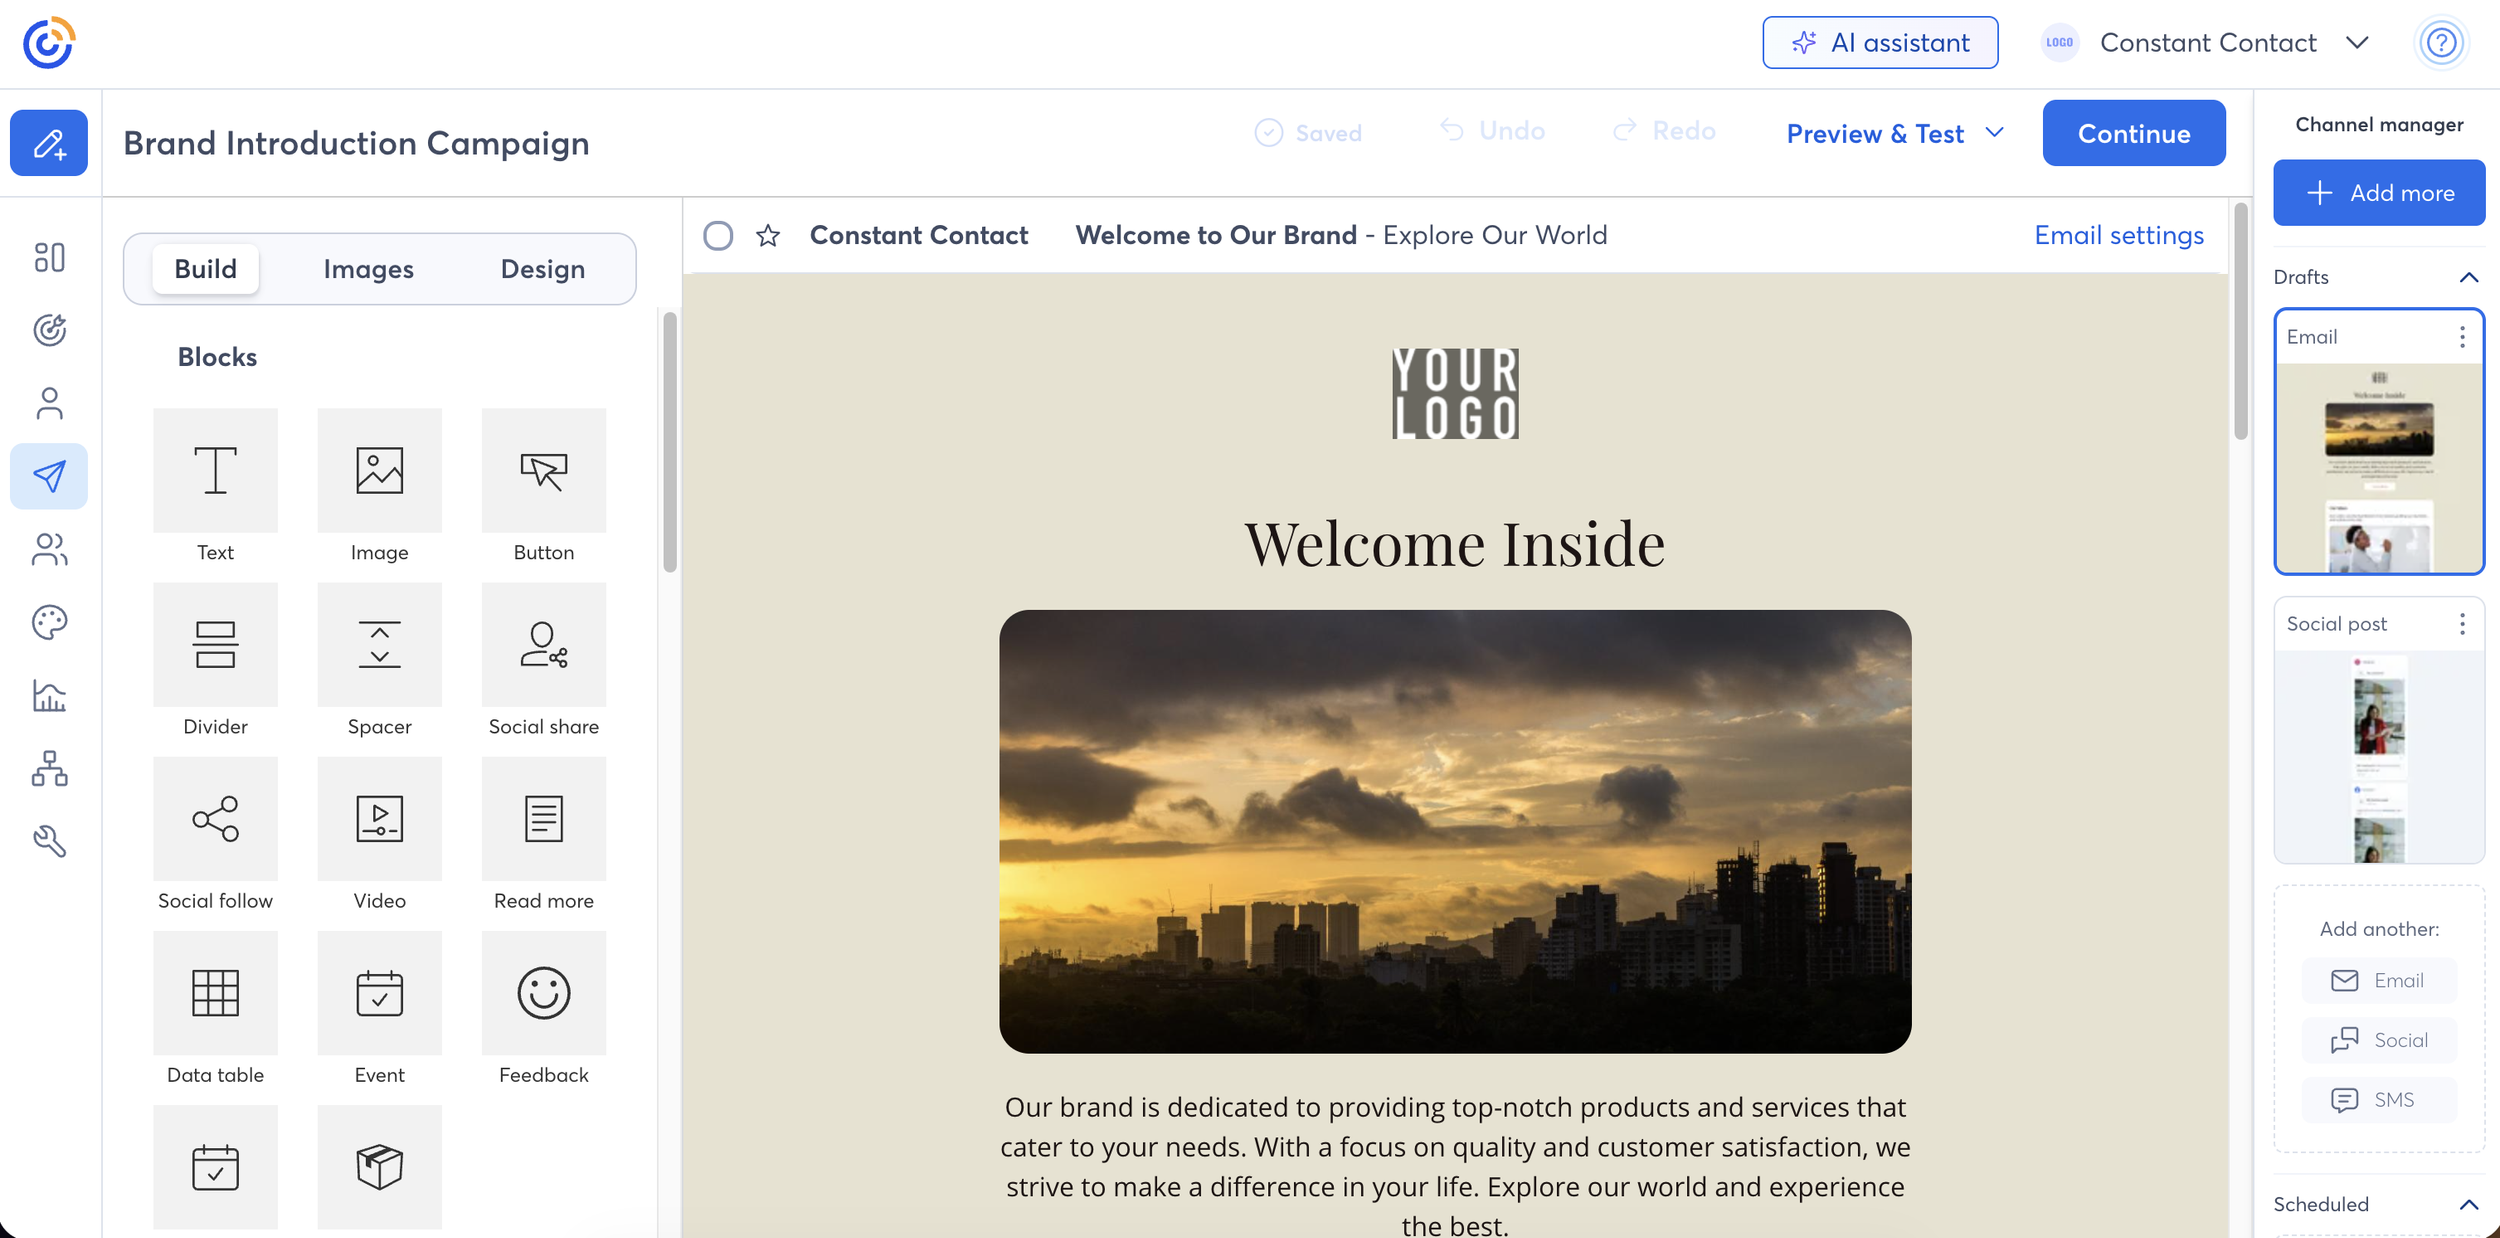This screenshot has width=2500, height=1238.
Task: Open the help question mark icon
Action: [x=2441, y=43]
